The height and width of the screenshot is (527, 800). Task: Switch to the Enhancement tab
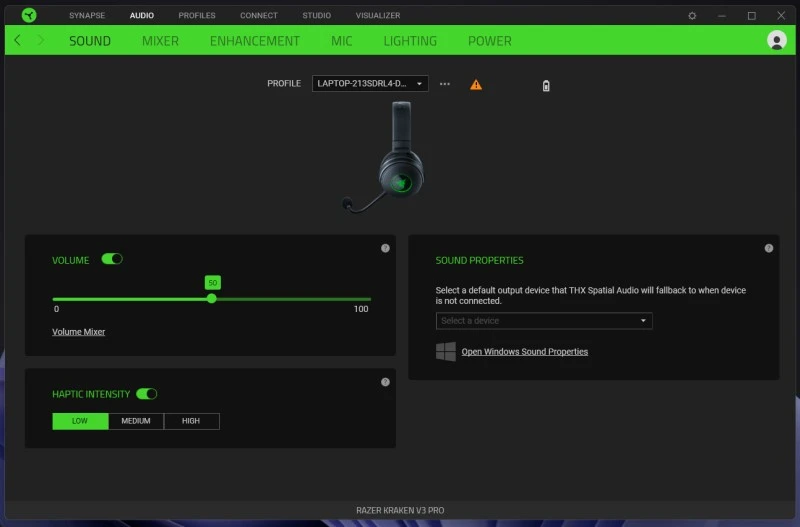[x=254, y=41]
